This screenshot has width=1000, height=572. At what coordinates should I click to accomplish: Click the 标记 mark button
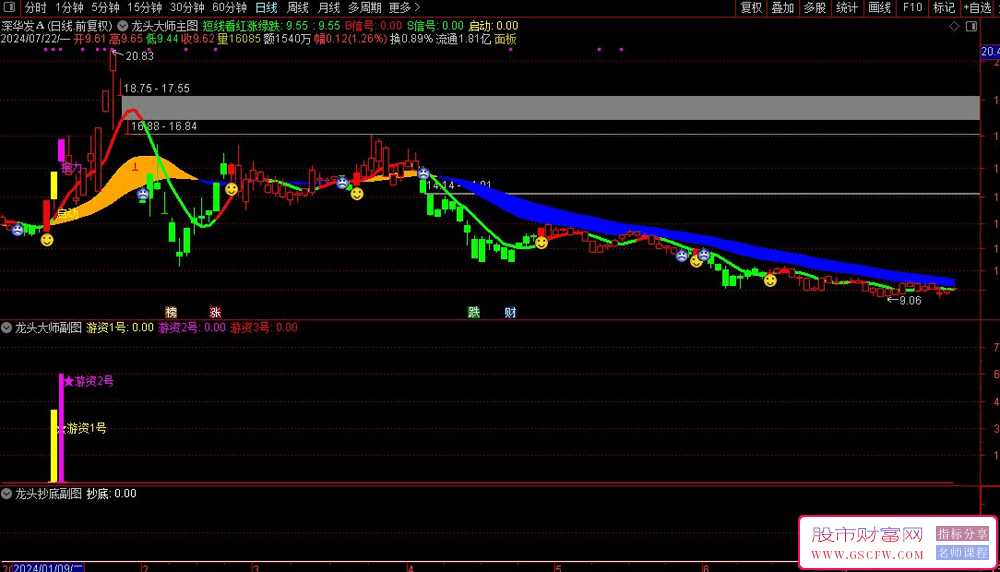click(x=944, y=8)
